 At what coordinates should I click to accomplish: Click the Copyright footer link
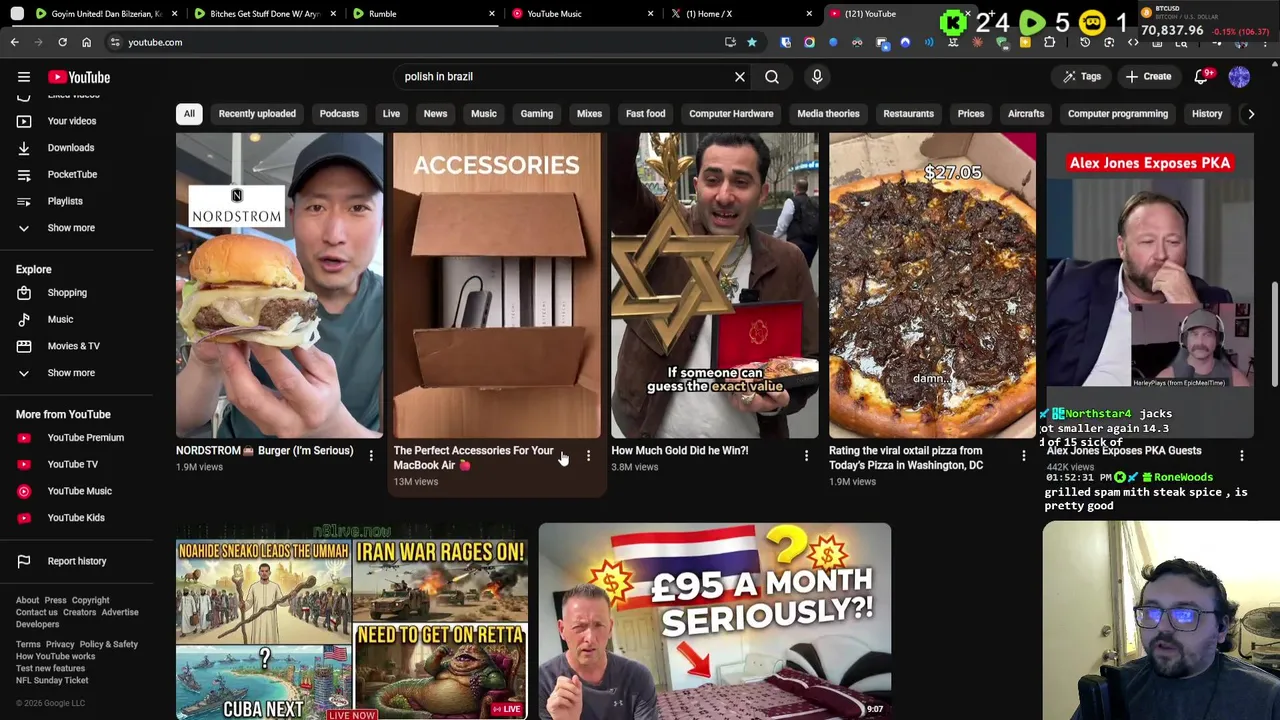[x=90, y=601]
